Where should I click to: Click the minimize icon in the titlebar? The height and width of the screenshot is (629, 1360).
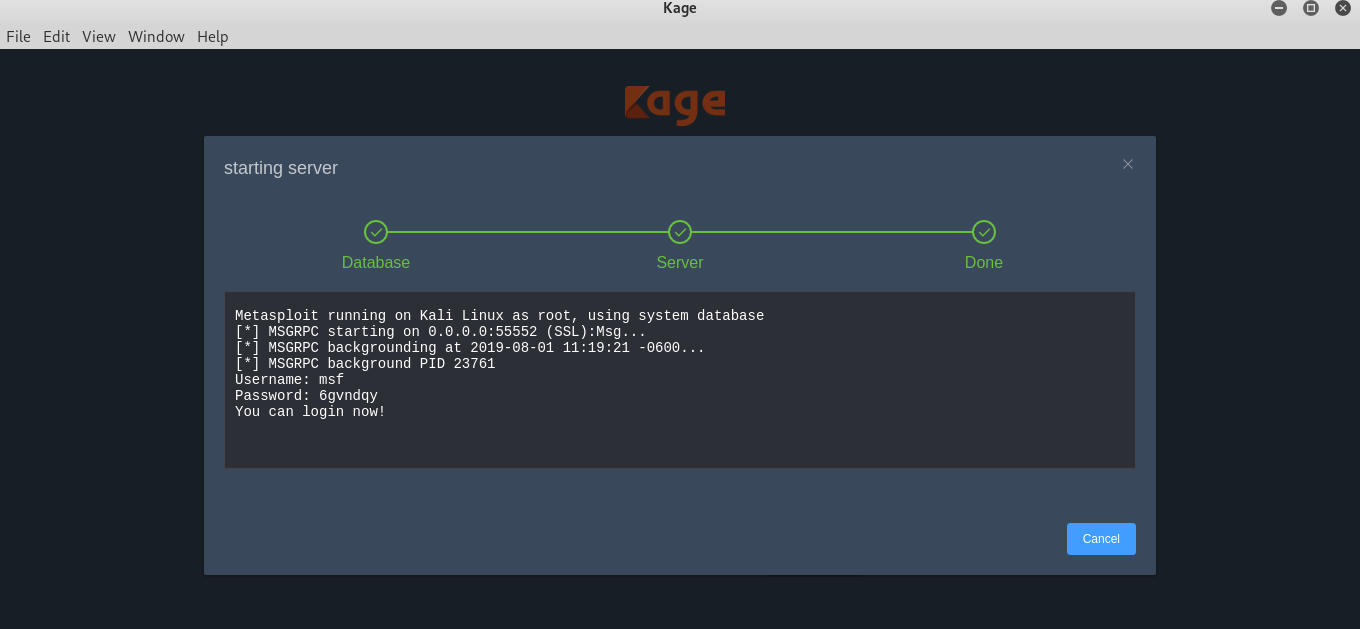coord(1278,8)
